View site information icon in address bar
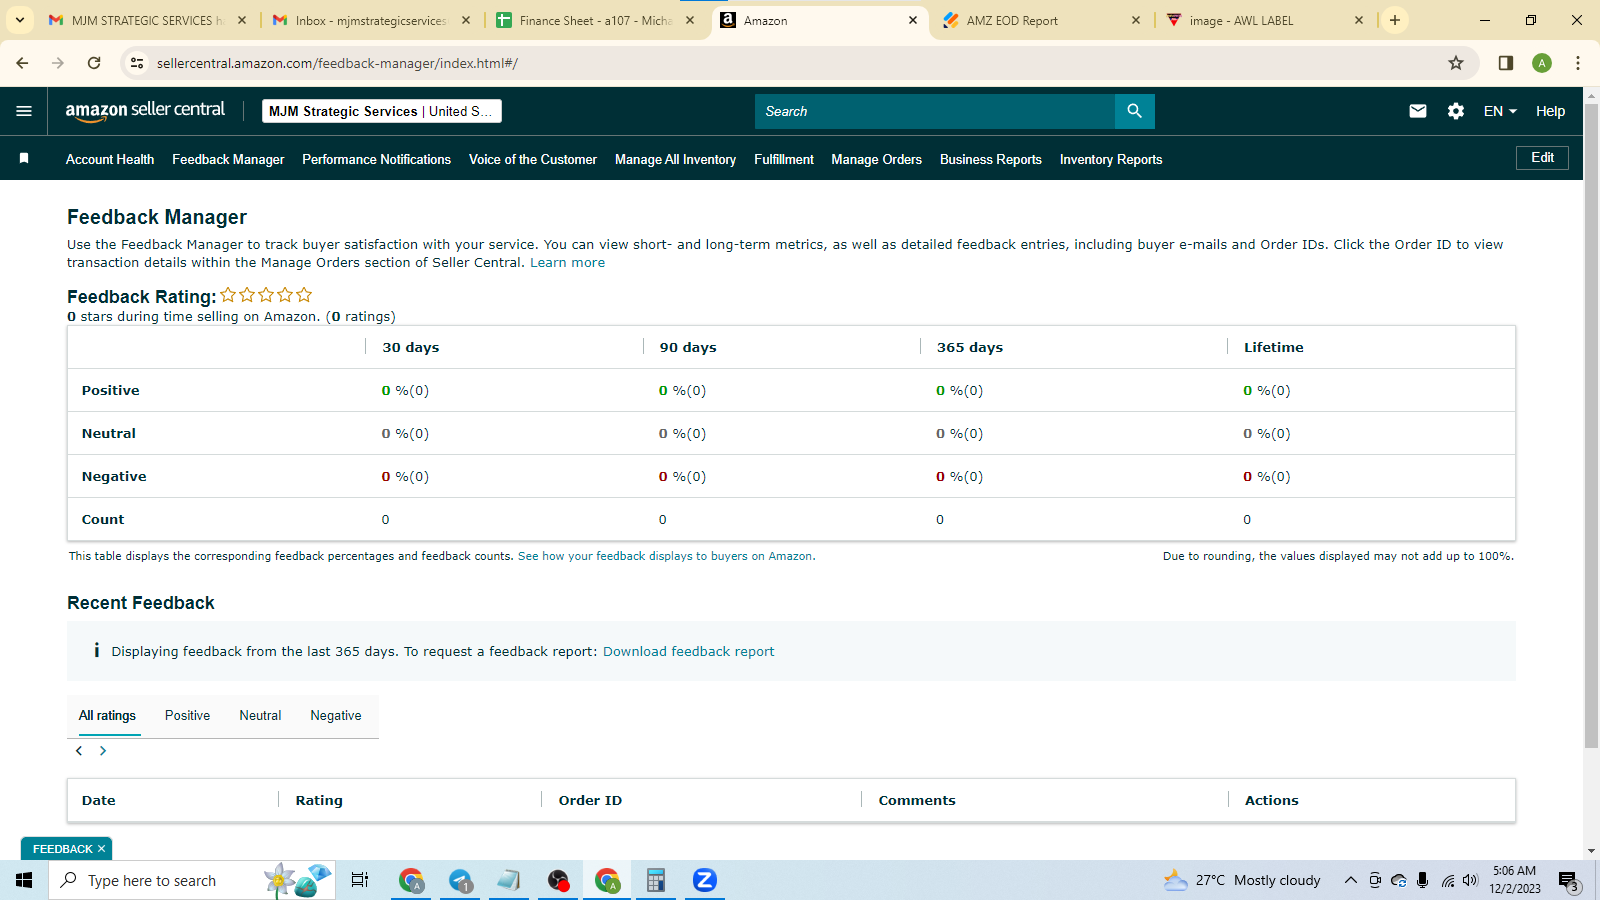Image resolution: width=1600 pixels, height=900 pixels. click(137, 63)
